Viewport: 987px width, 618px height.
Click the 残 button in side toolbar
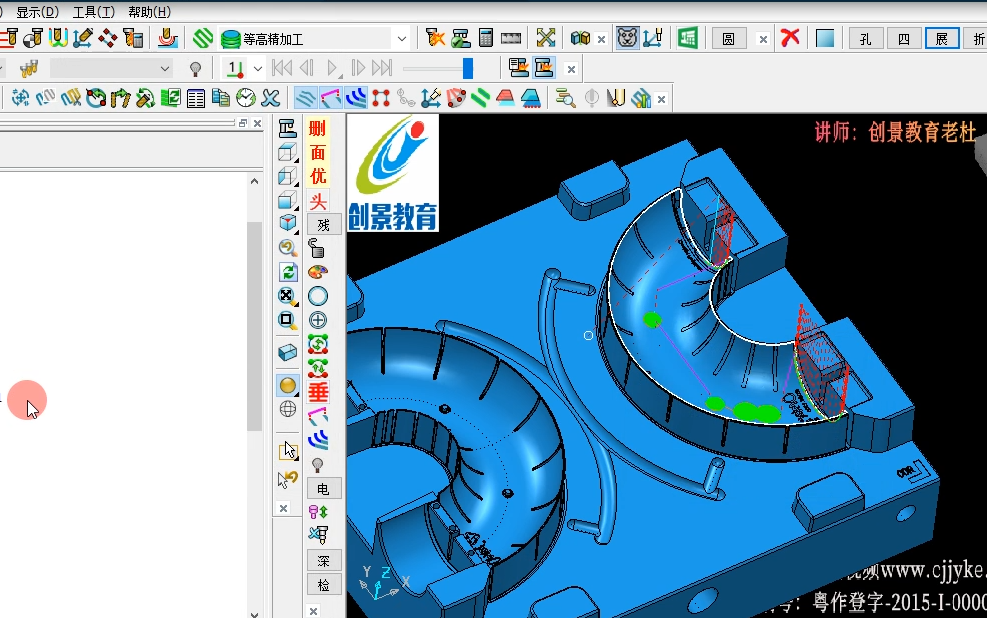pyautogui.click(x=324, y=225)
